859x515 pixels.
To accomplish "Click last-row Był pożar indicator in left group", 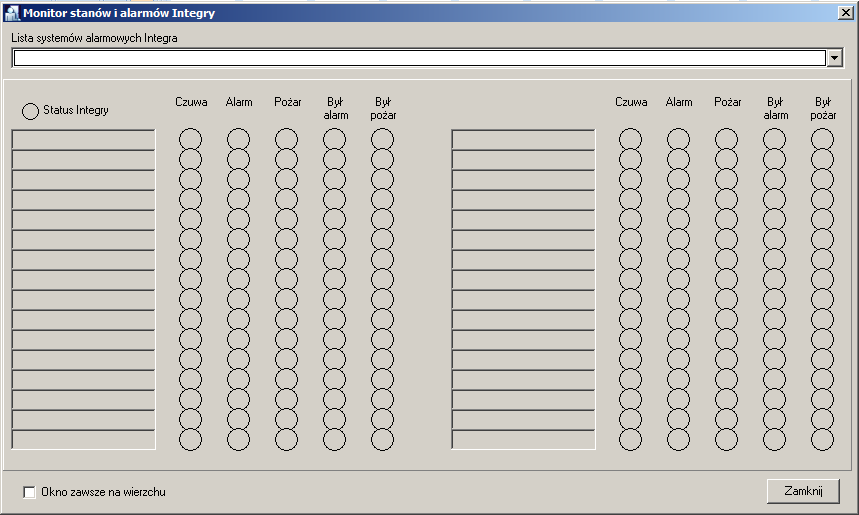I will click(382, 439).
